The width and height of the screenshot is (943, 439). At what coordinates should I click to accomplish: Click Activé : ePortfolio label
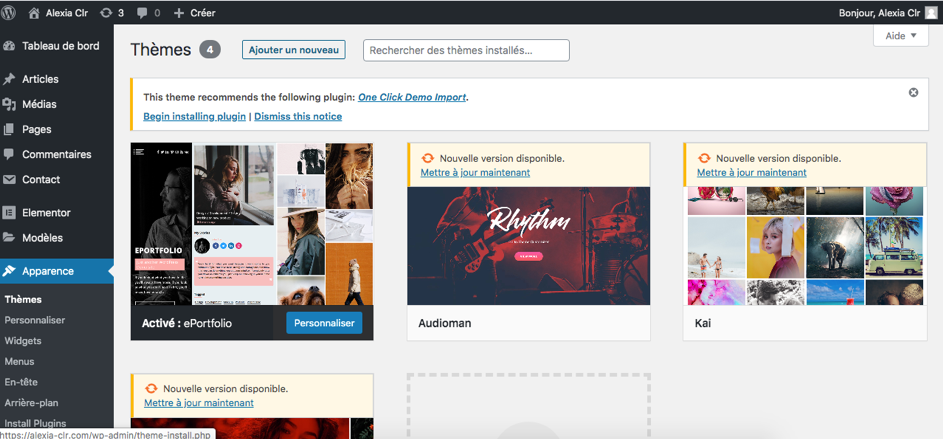tap(186, 324)
